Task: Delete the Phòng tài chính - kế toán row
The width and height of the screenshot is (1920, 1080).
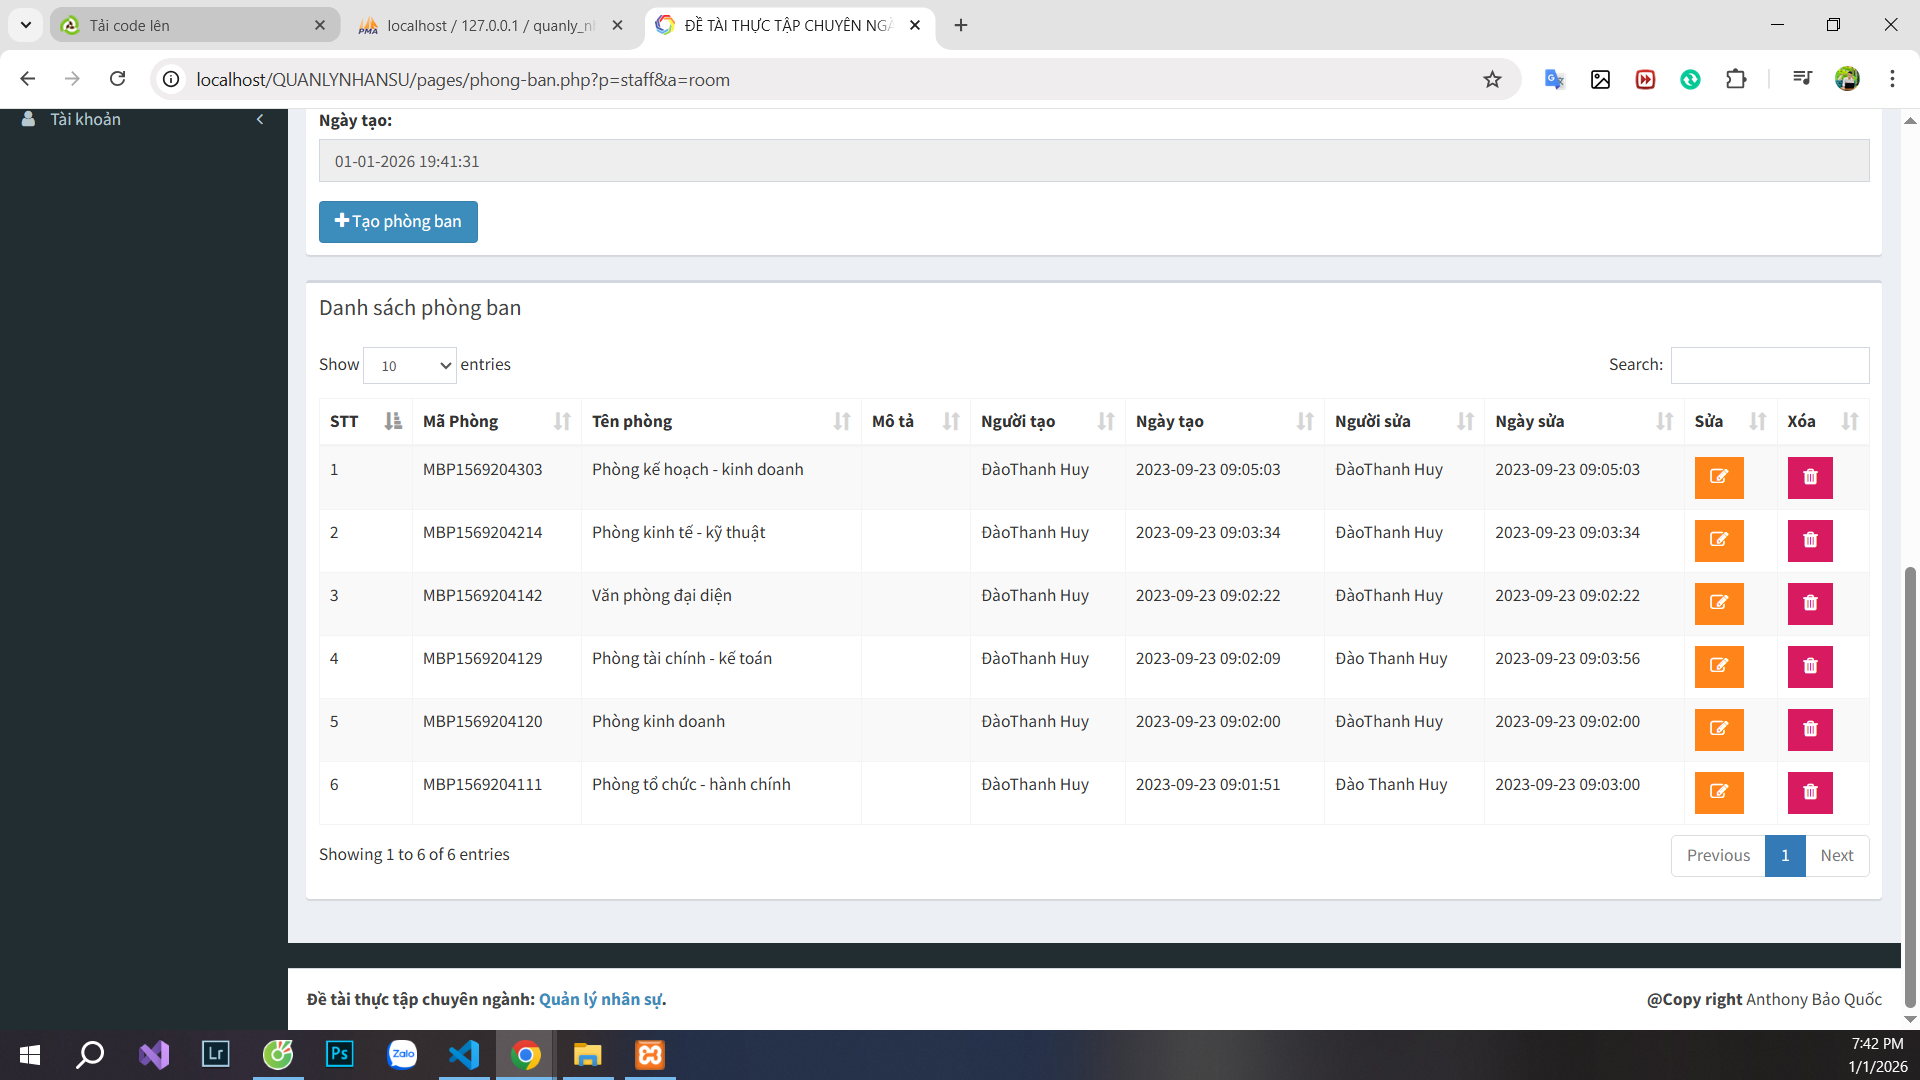Action: pyautogui.click(x=1810, y=666)
